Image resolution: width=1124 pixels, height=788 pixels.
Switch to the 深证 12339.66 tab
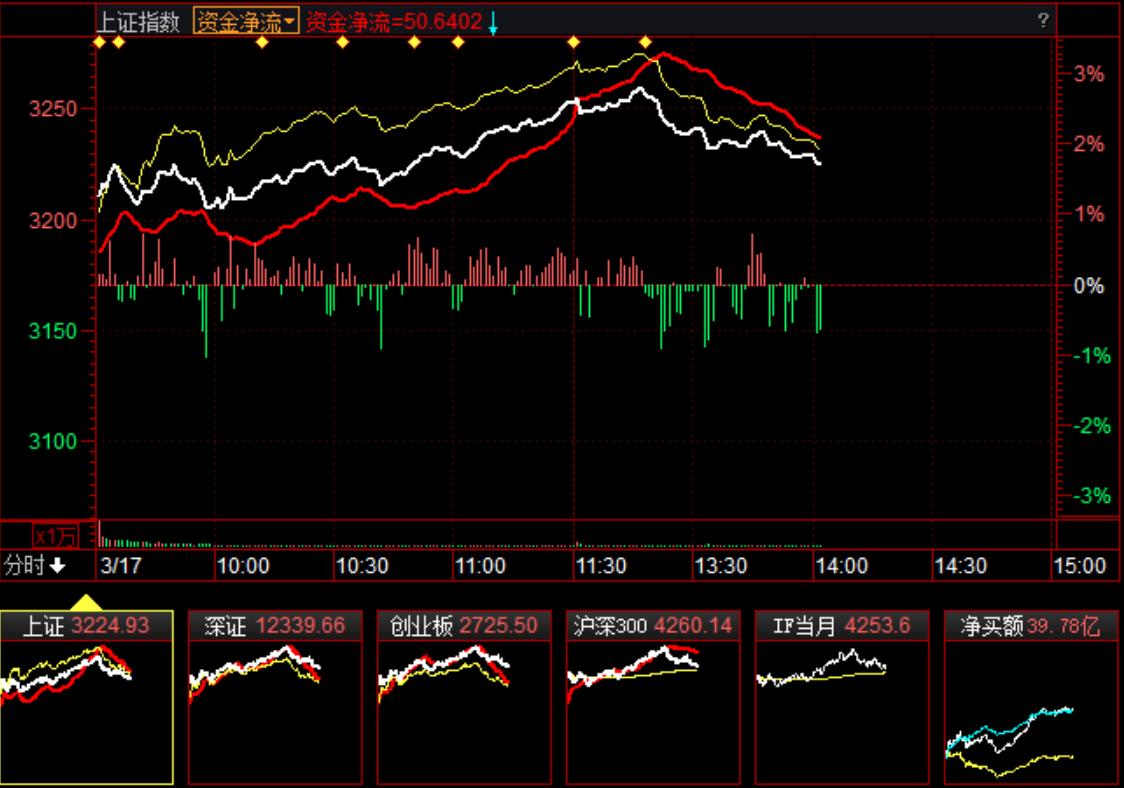click(275, 626)
